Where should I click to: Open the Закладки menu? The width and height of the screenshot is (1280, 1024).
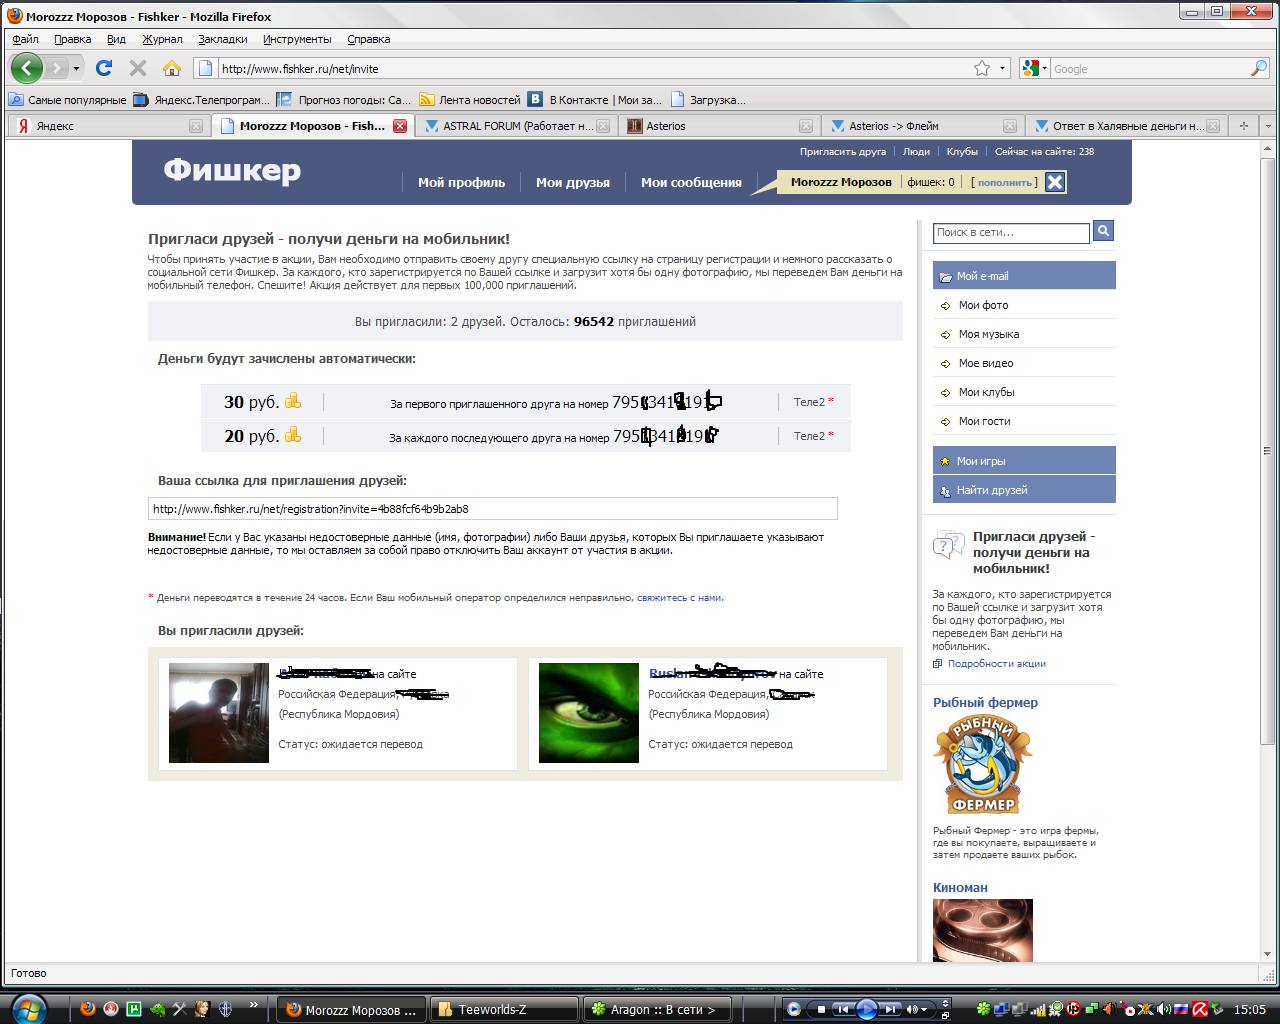(x=222, y=39)
